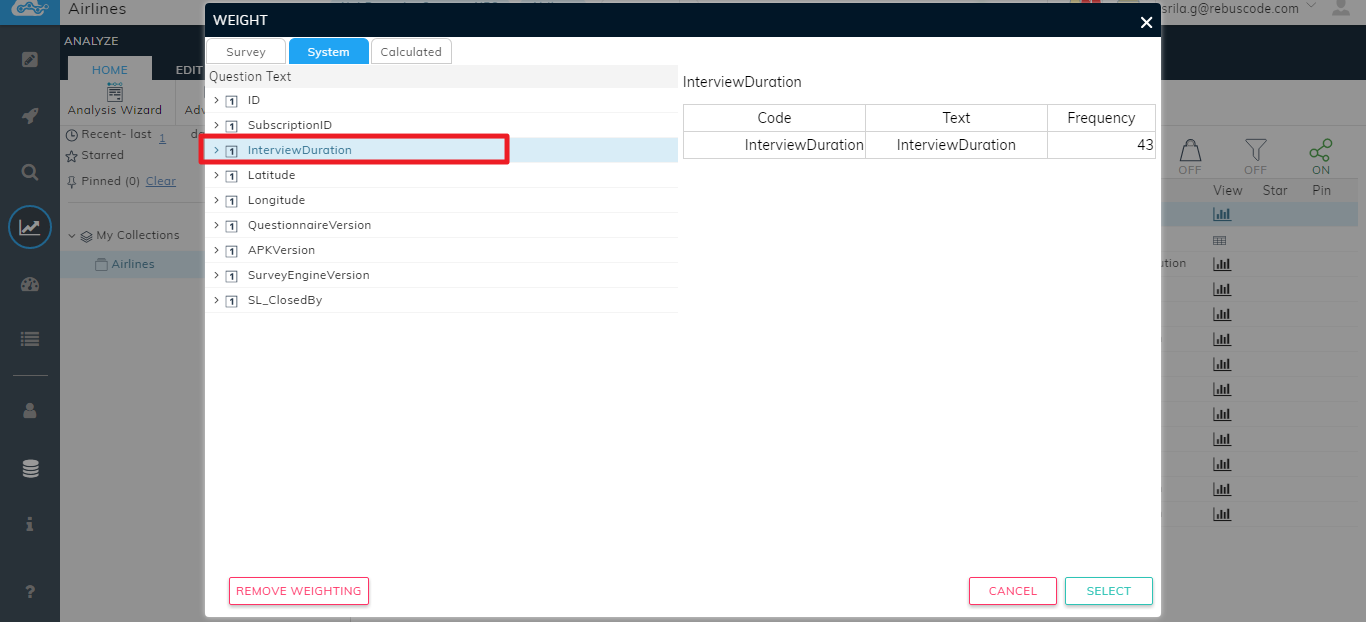This screenshot has width=1366, height=622.
Task: Click the SELECT button
Action: (1109, 591)
